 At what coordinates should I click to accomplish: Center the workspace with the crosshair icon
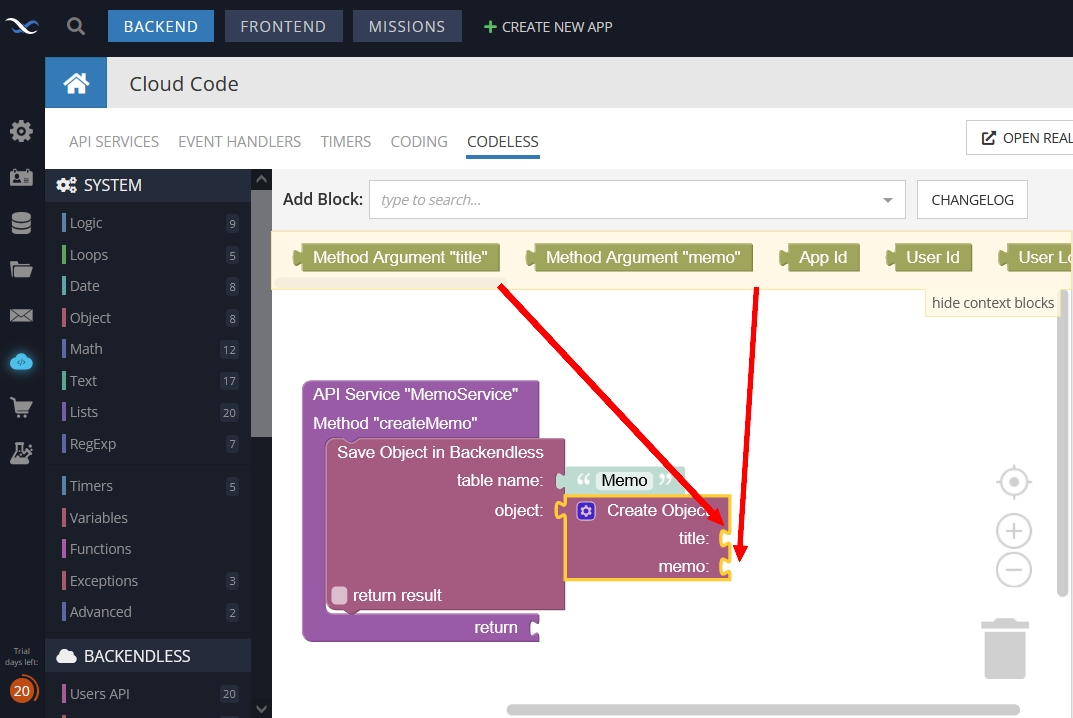1013,482
